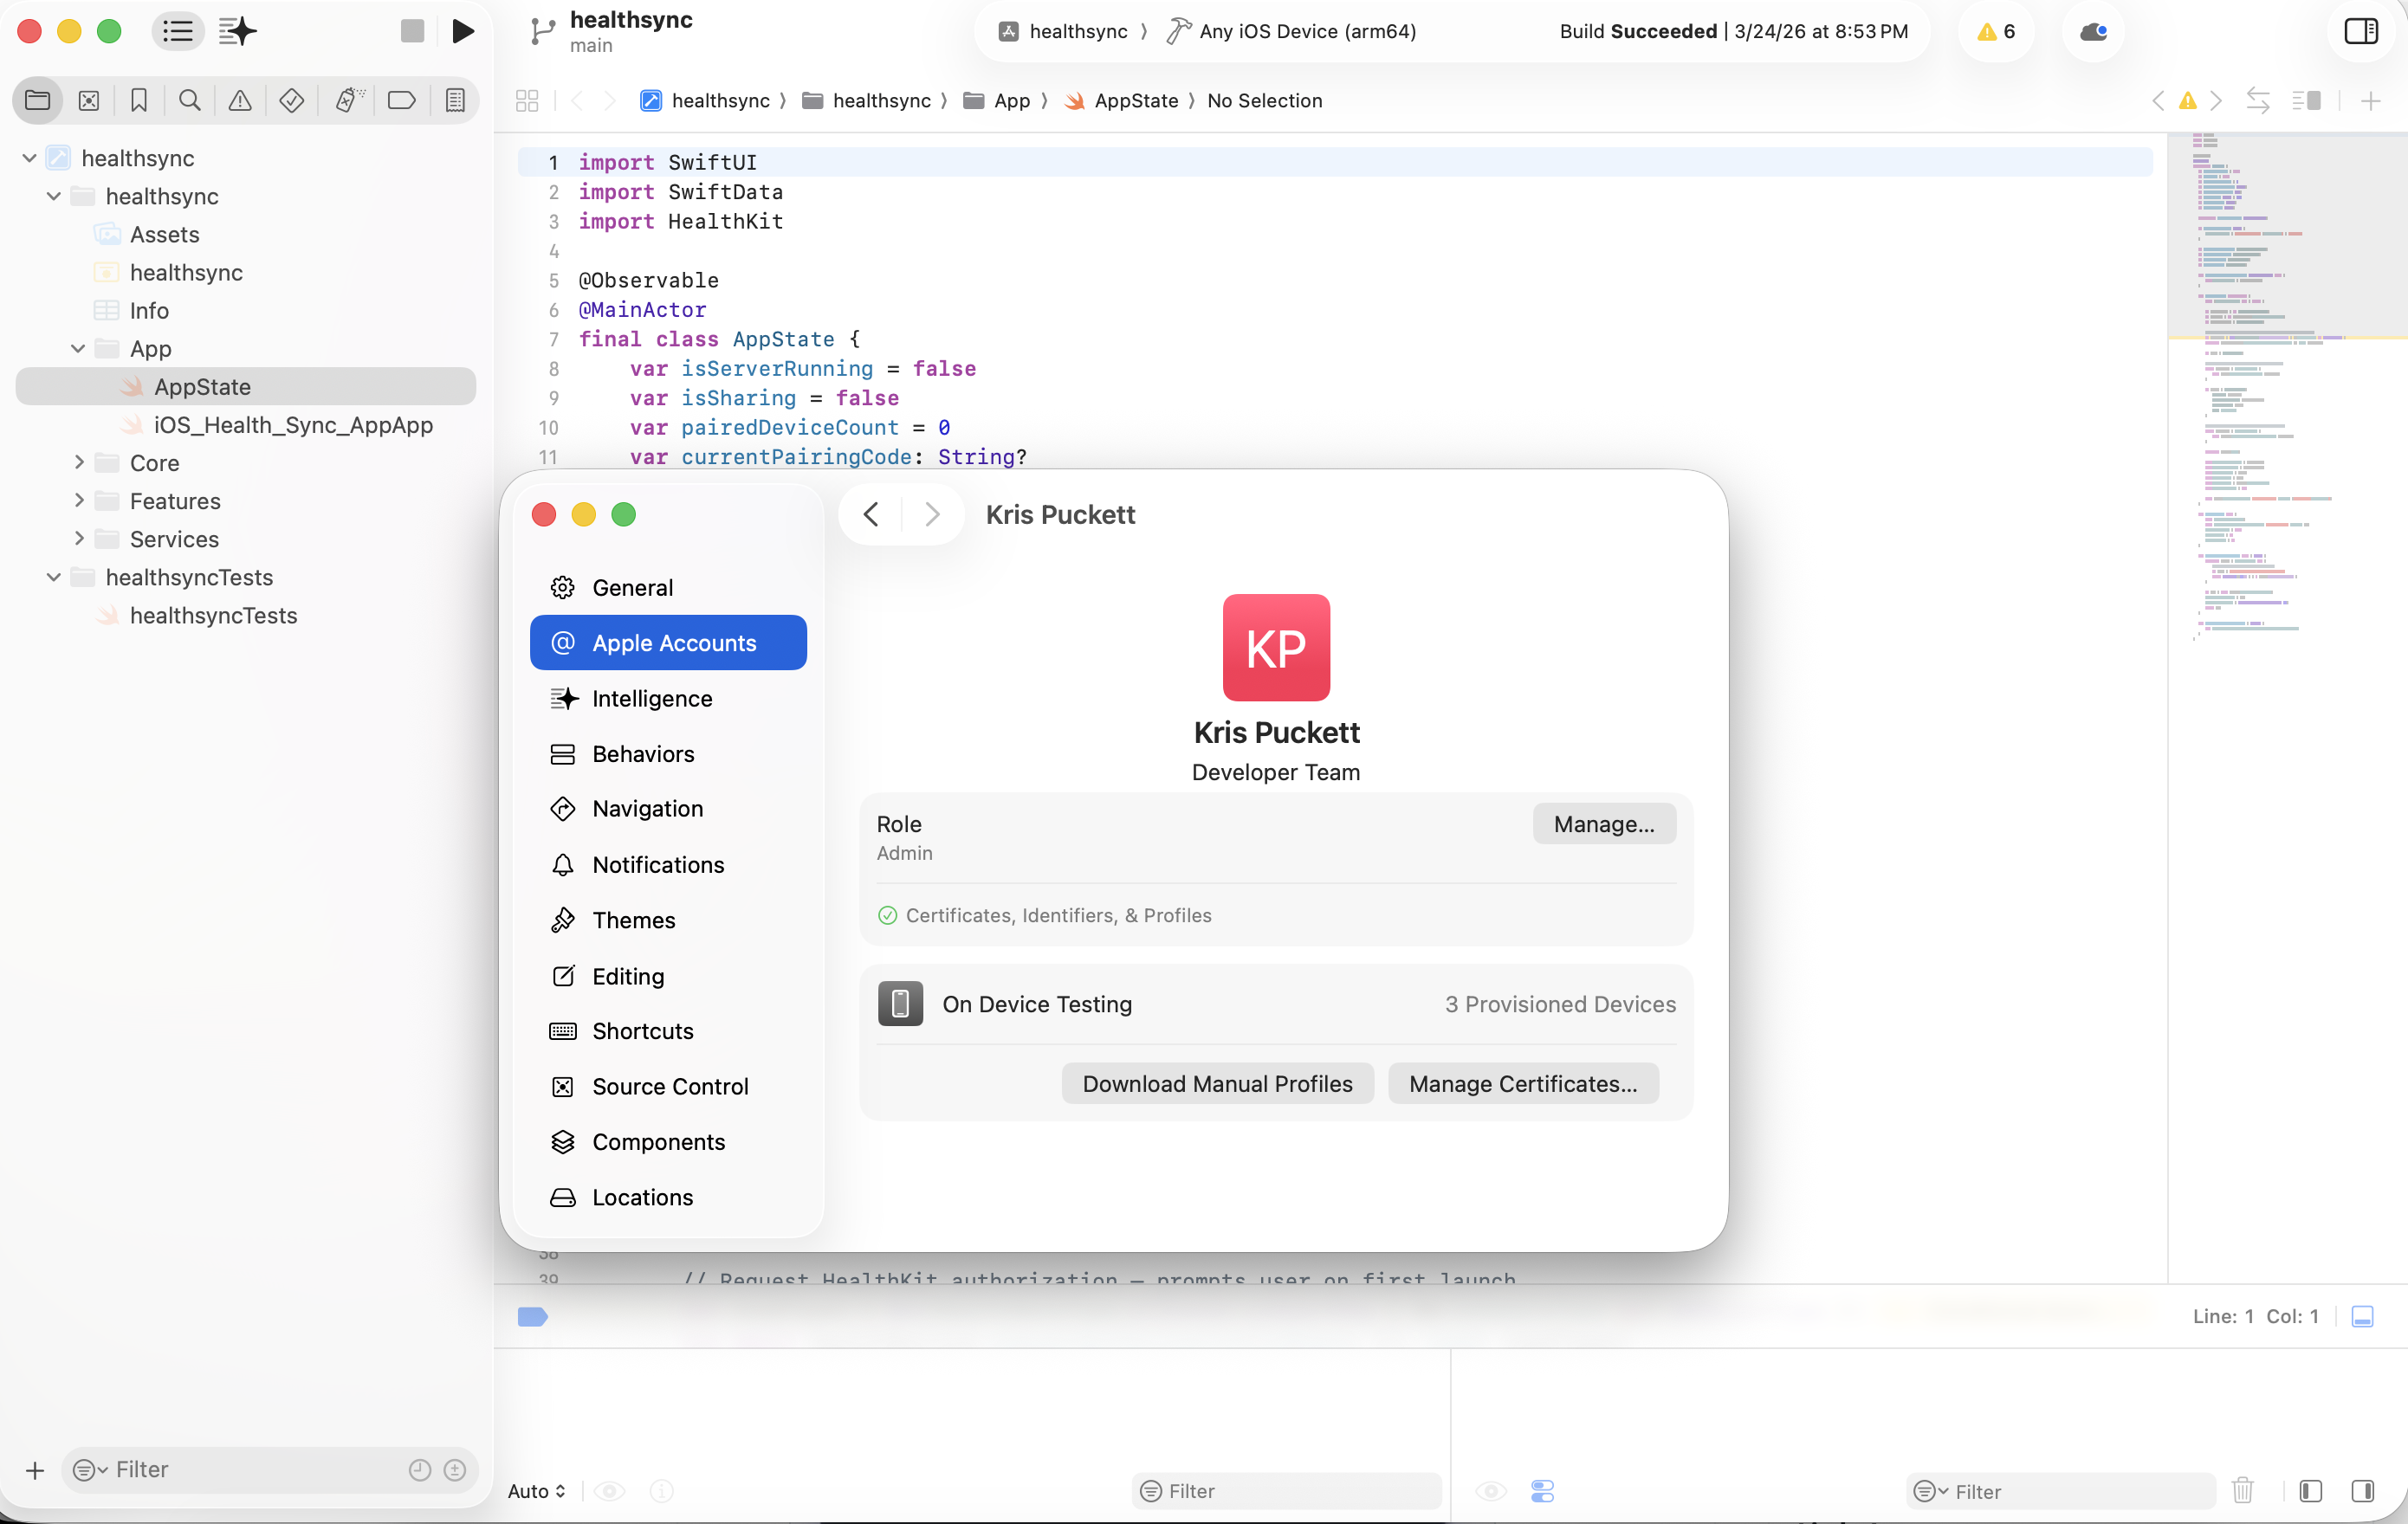This screenshot has height=1524, width=2408.
Task: Stop the running build
Action: coord(412,31)
